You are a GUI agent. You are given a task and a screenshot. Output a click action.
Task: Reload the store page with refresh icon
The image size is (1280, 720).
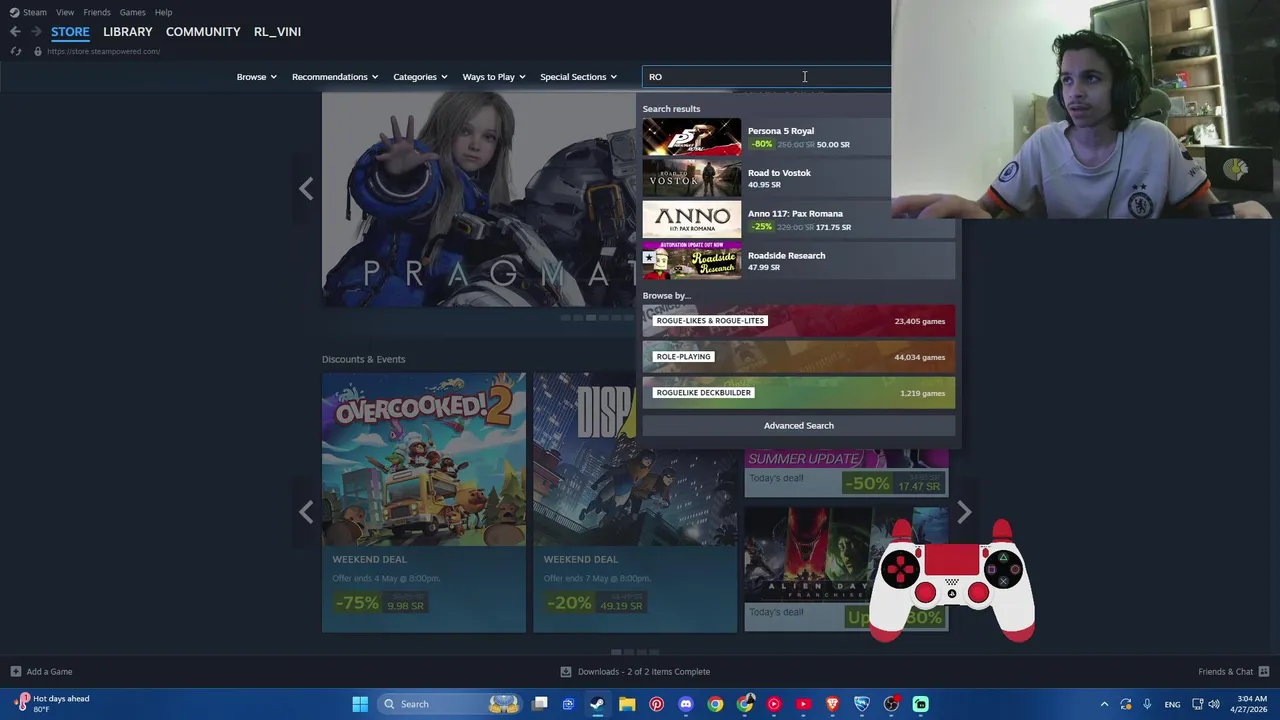(15, 51)
